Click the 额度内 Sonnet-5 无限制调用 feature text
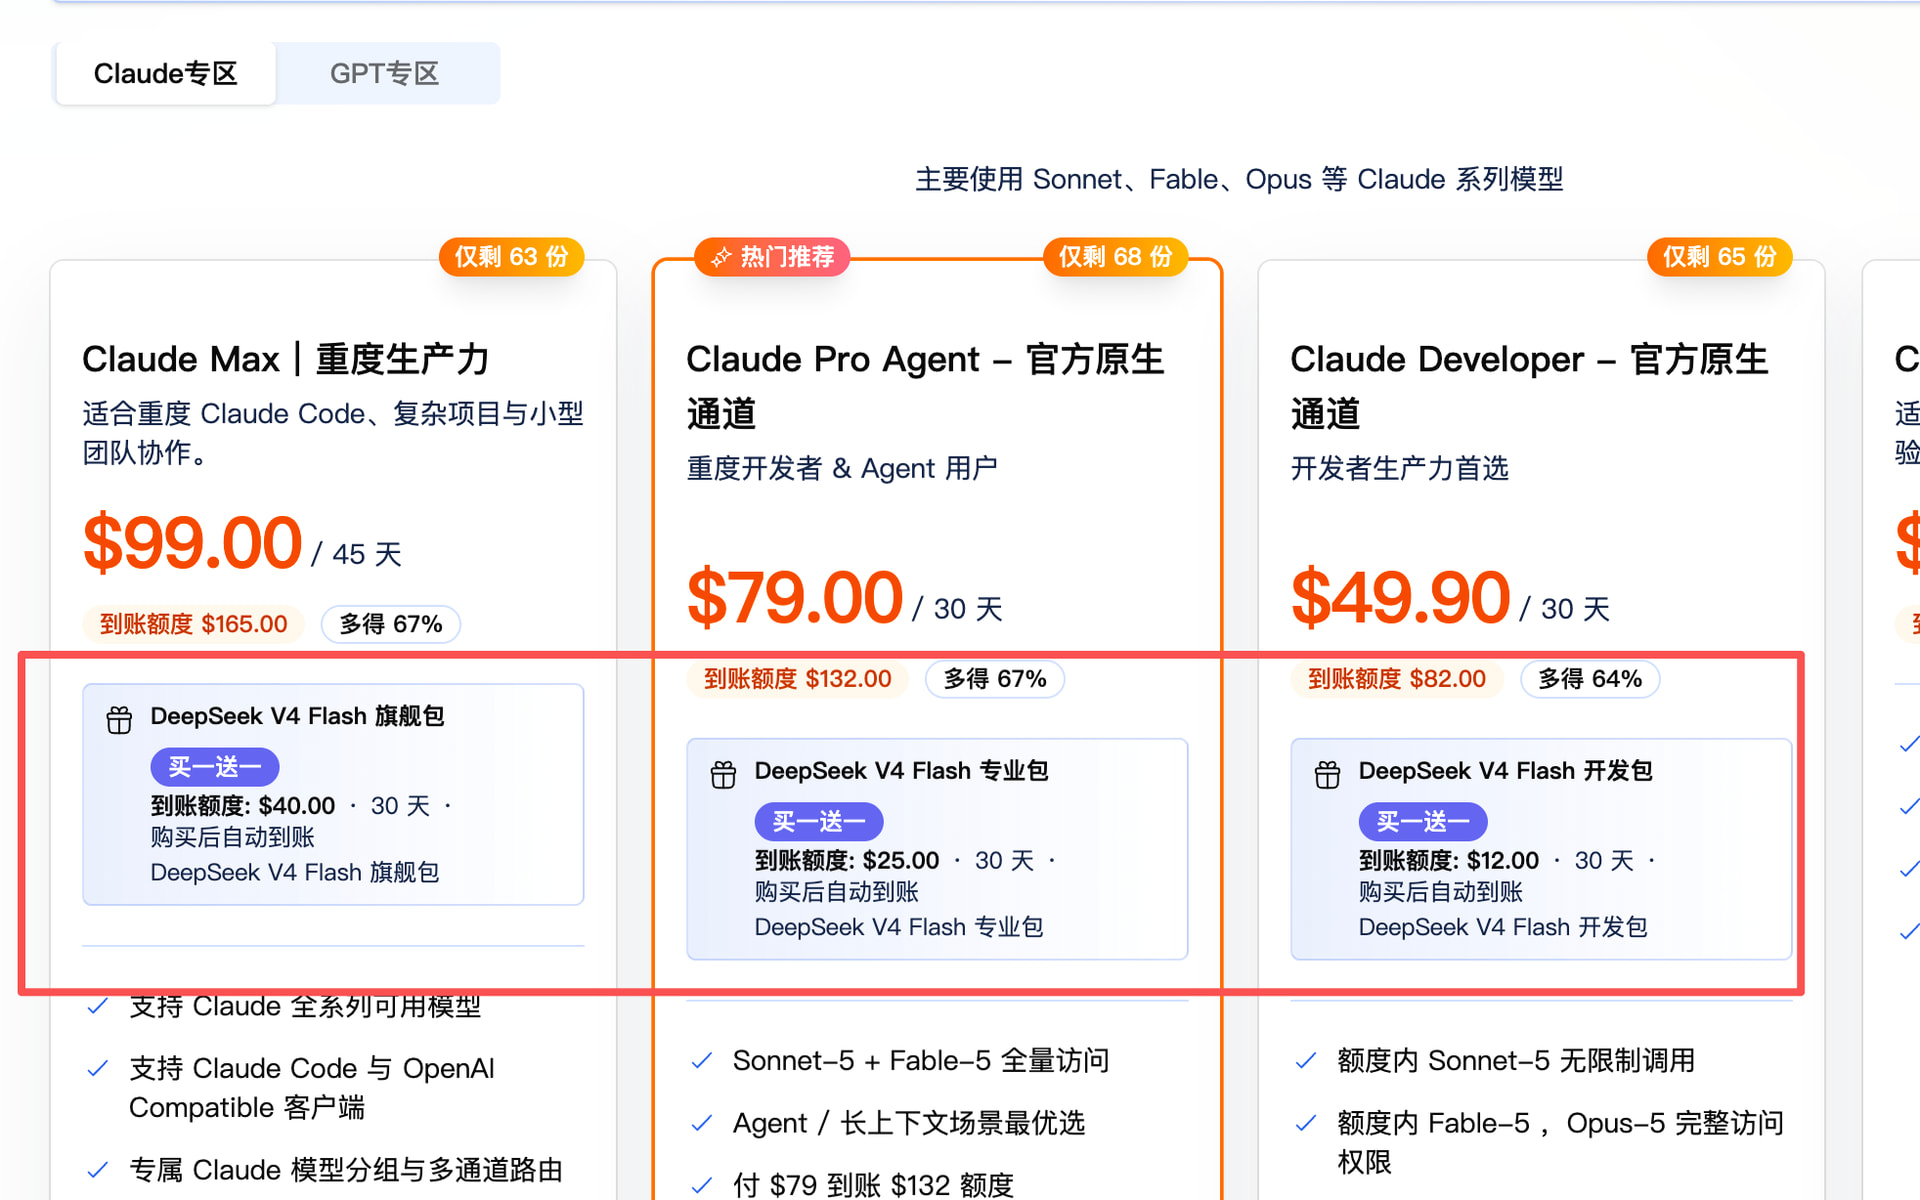This screenshot has width=1920, height=1200. (x=1516, y=1061)
